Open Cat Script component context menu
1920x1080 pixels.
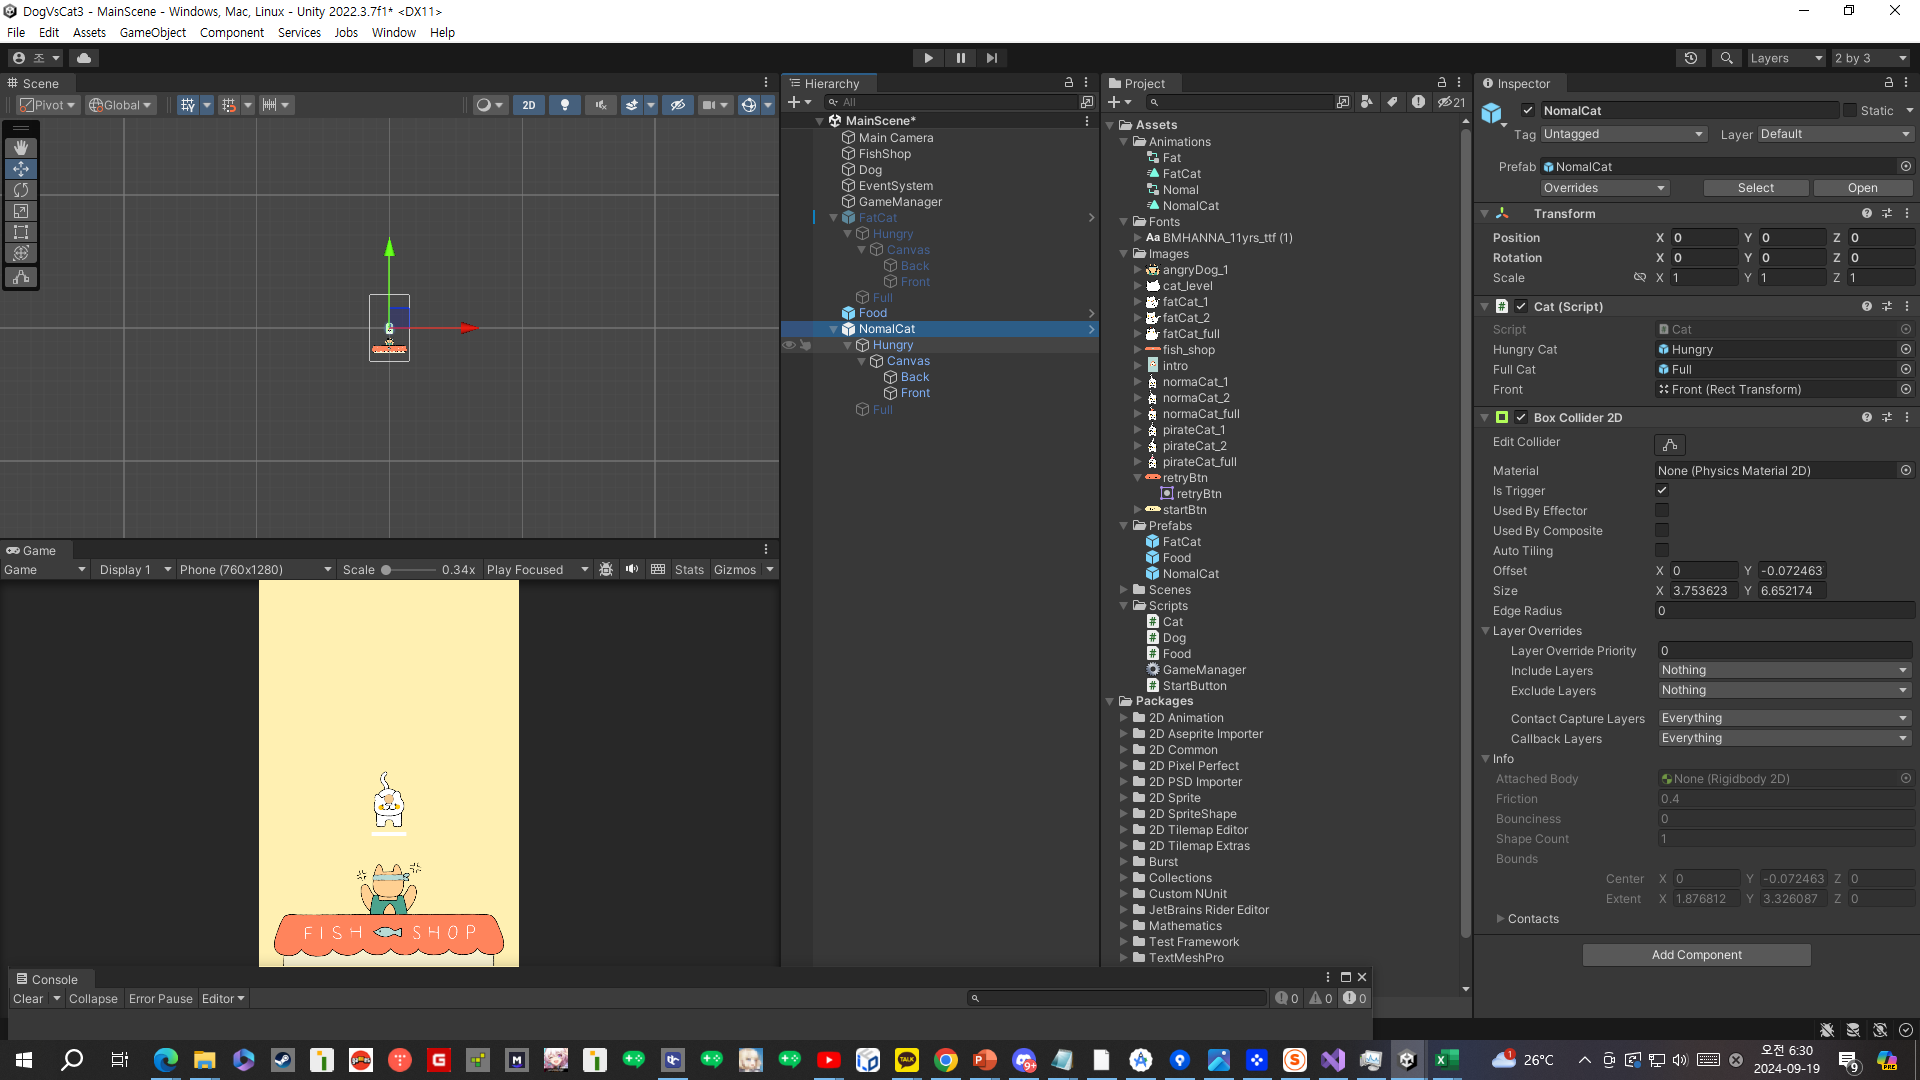[1907, 307]
